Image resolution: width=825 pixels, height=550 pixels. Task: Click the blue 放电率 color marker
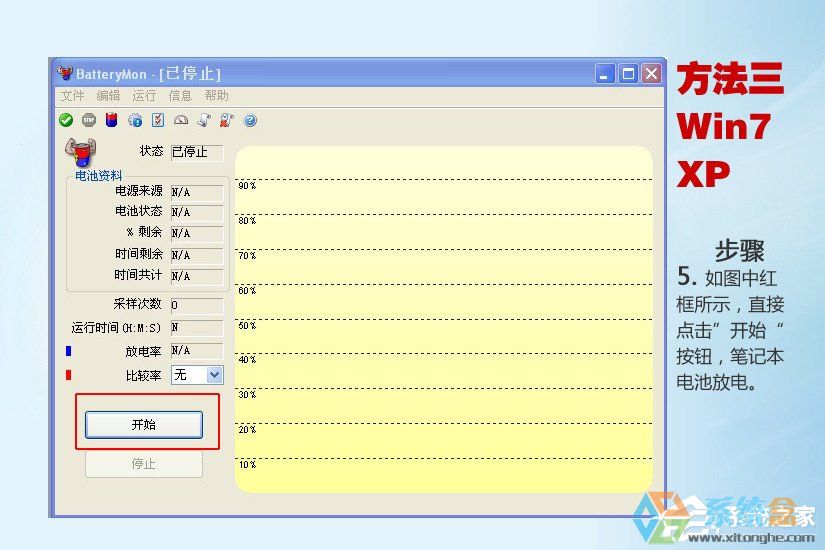68,351
